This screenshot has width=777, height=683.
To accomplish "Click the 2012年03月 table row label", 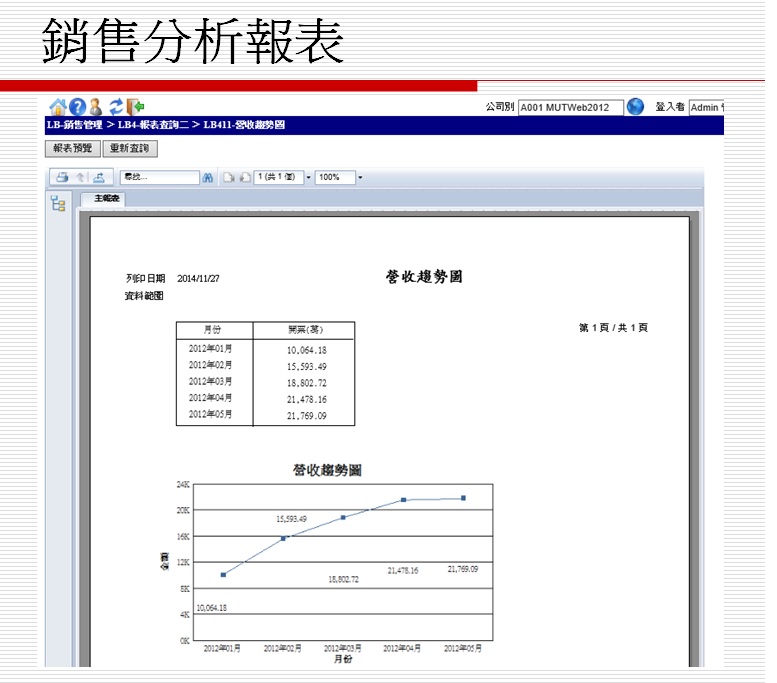I will tap(210, 382).
